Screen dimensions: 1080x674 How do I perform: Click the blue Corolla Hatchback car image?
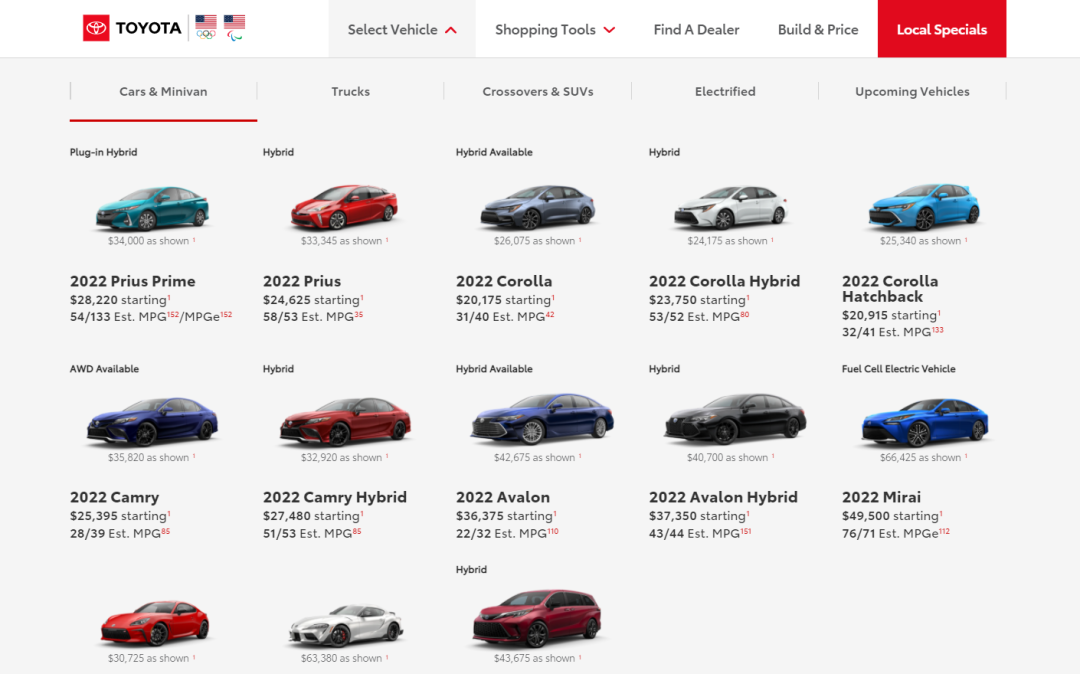tap(924, 207)
